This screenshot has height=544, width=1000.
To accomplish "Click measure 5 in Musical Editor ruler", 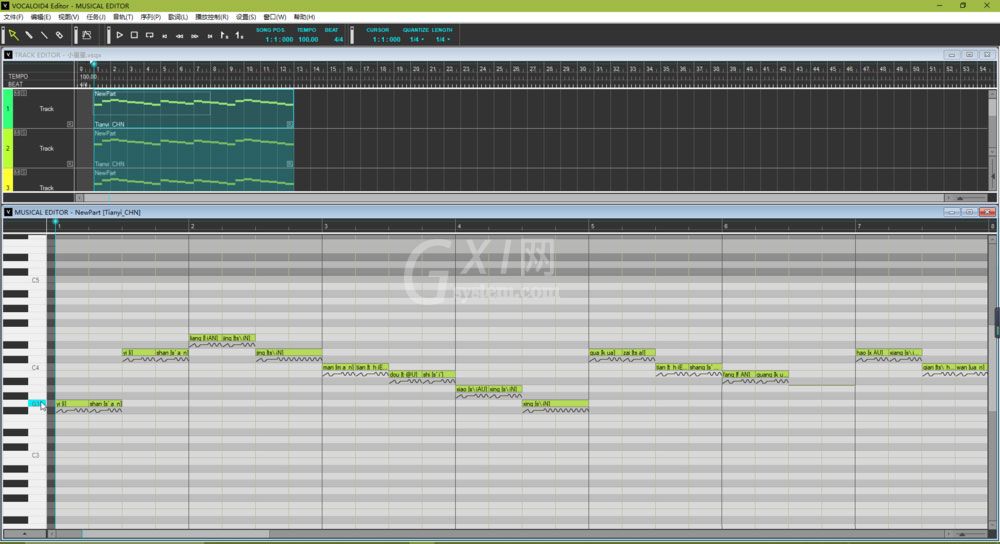I will click(592, 226).
